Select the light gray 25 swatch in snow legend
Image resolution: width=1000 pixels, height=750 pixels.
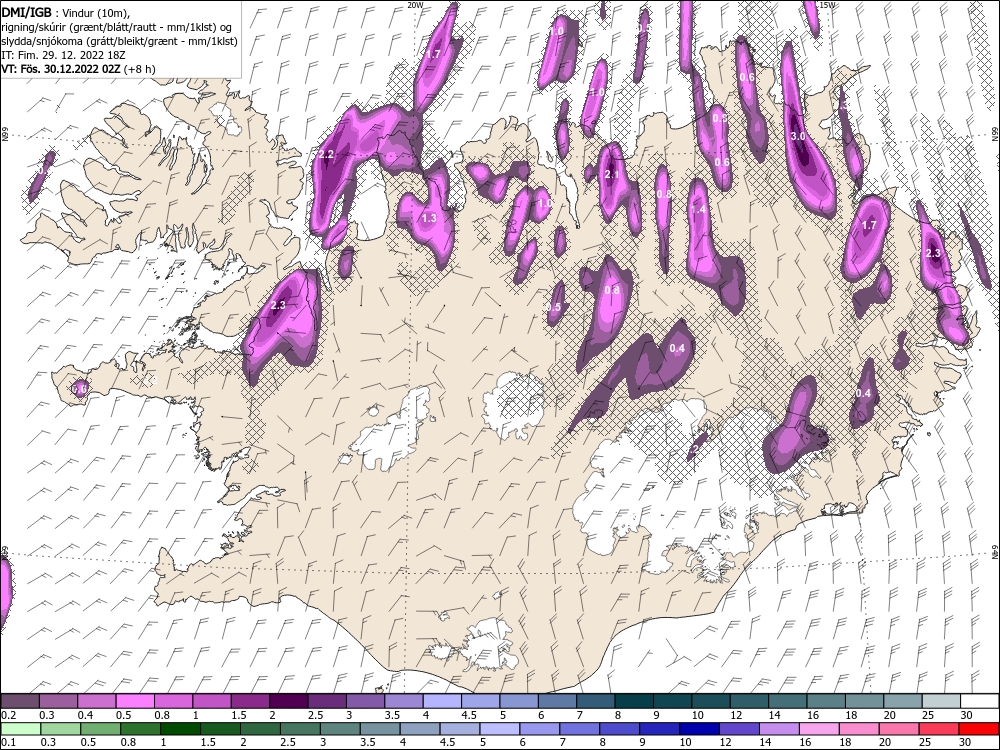941,702
